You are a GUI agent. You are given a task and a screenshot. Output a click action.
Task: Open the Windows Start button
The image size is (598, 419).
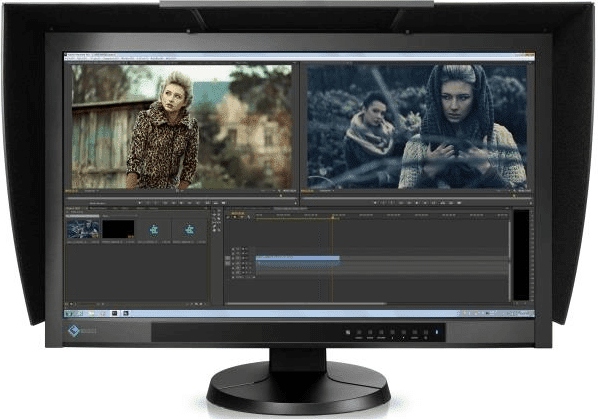click(x=69, y=313)
